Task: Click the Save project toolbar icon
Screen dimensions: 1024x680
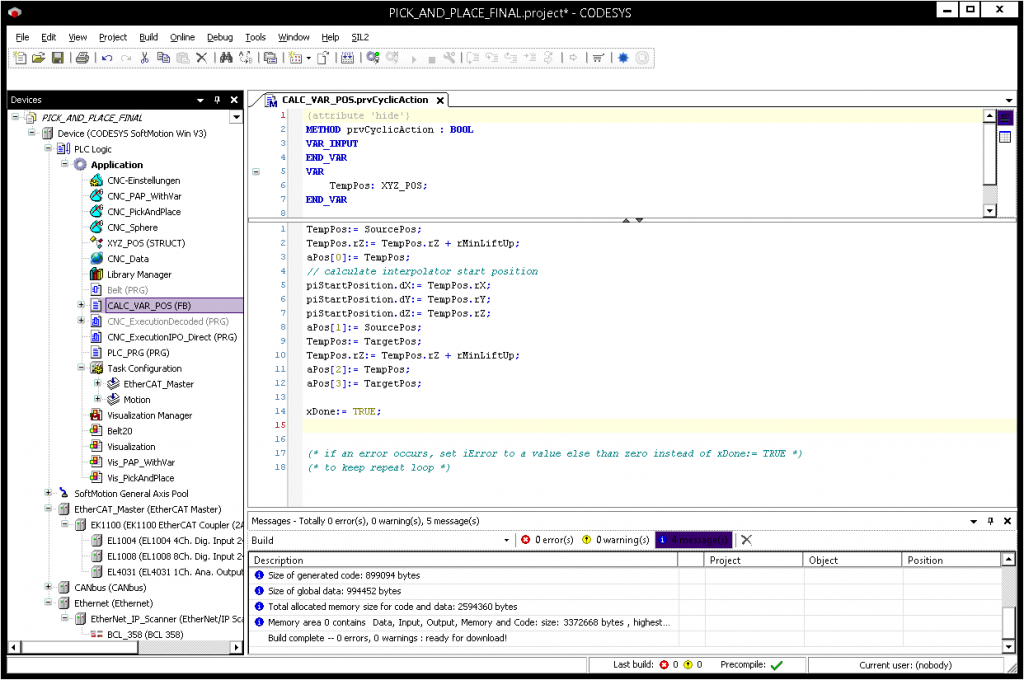Action: 58,58
